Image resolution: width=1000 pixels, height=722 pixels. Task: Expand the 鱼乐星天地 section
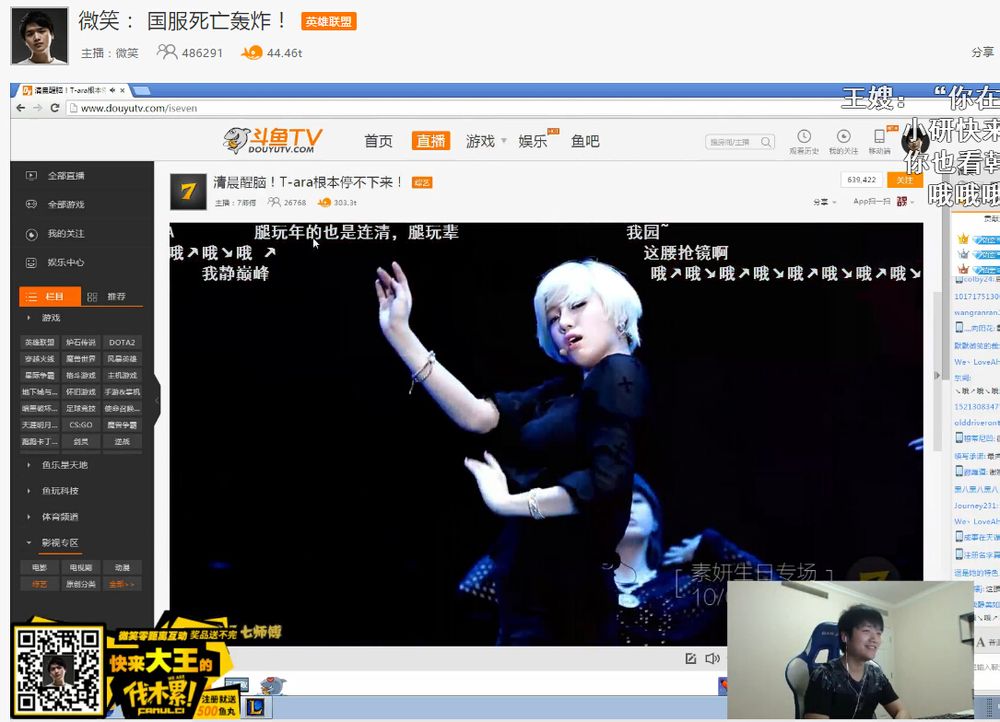point(64,465)
